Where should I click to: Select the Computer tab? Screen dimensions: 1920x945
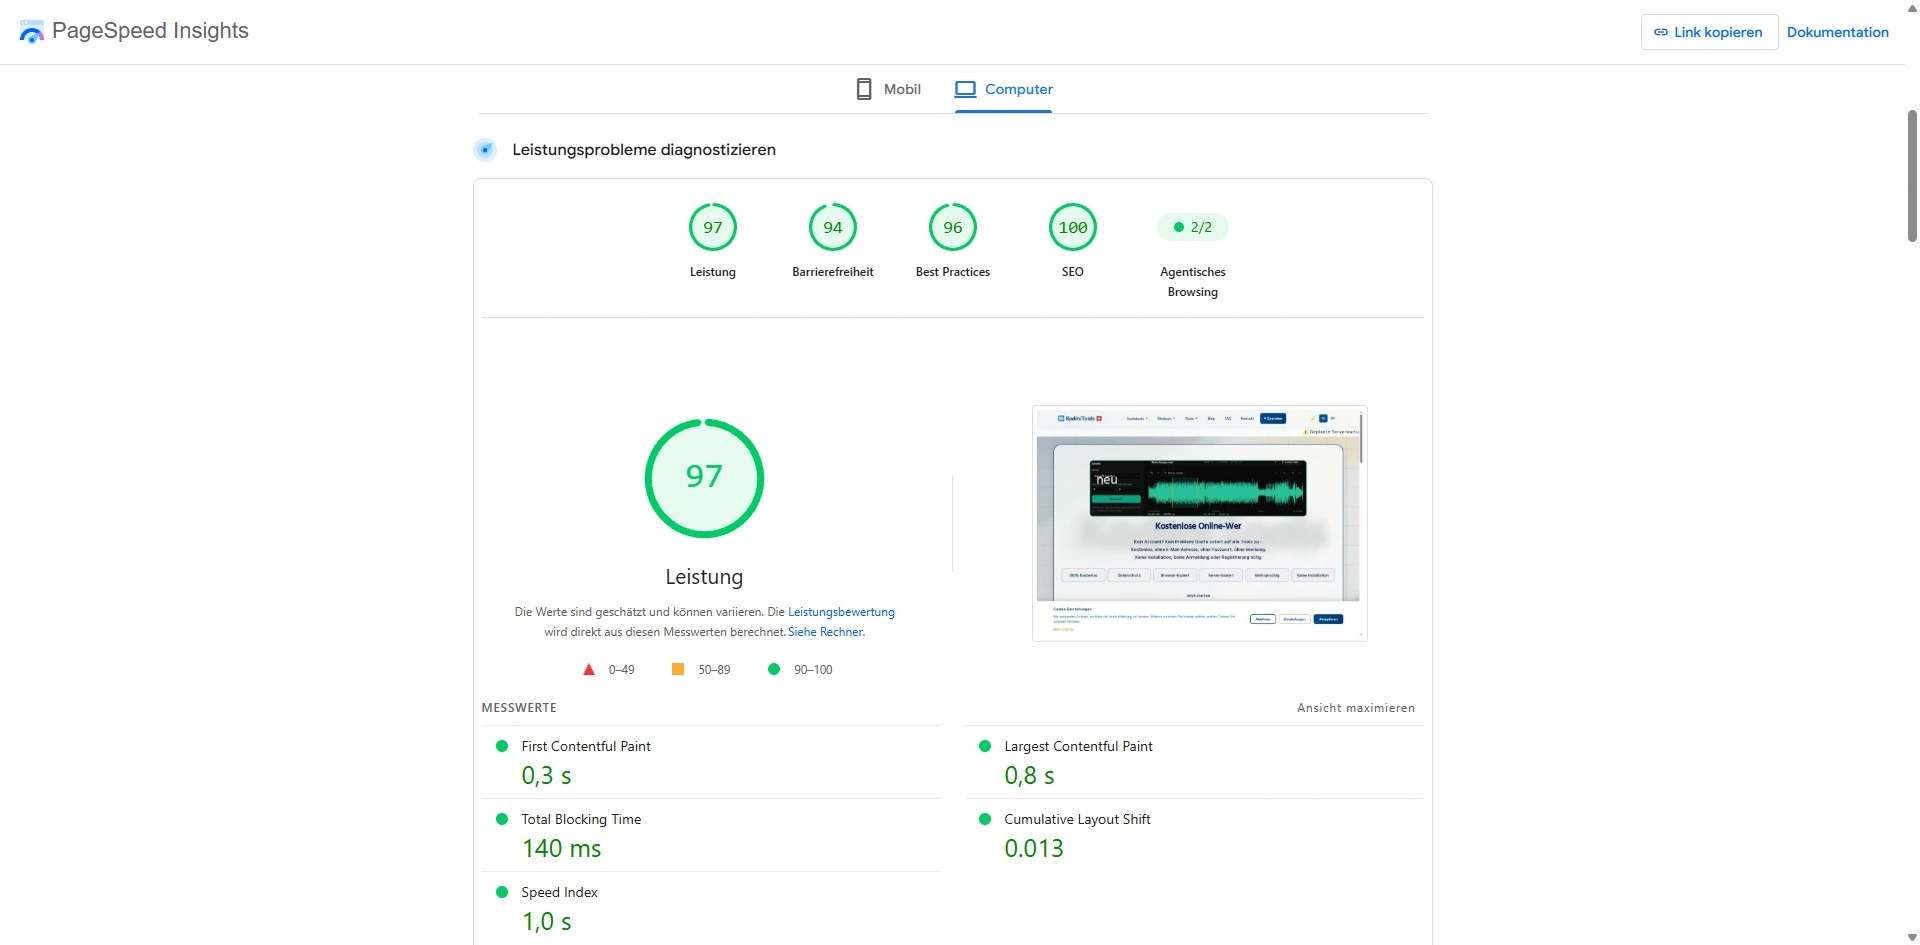click(1003, 89)
